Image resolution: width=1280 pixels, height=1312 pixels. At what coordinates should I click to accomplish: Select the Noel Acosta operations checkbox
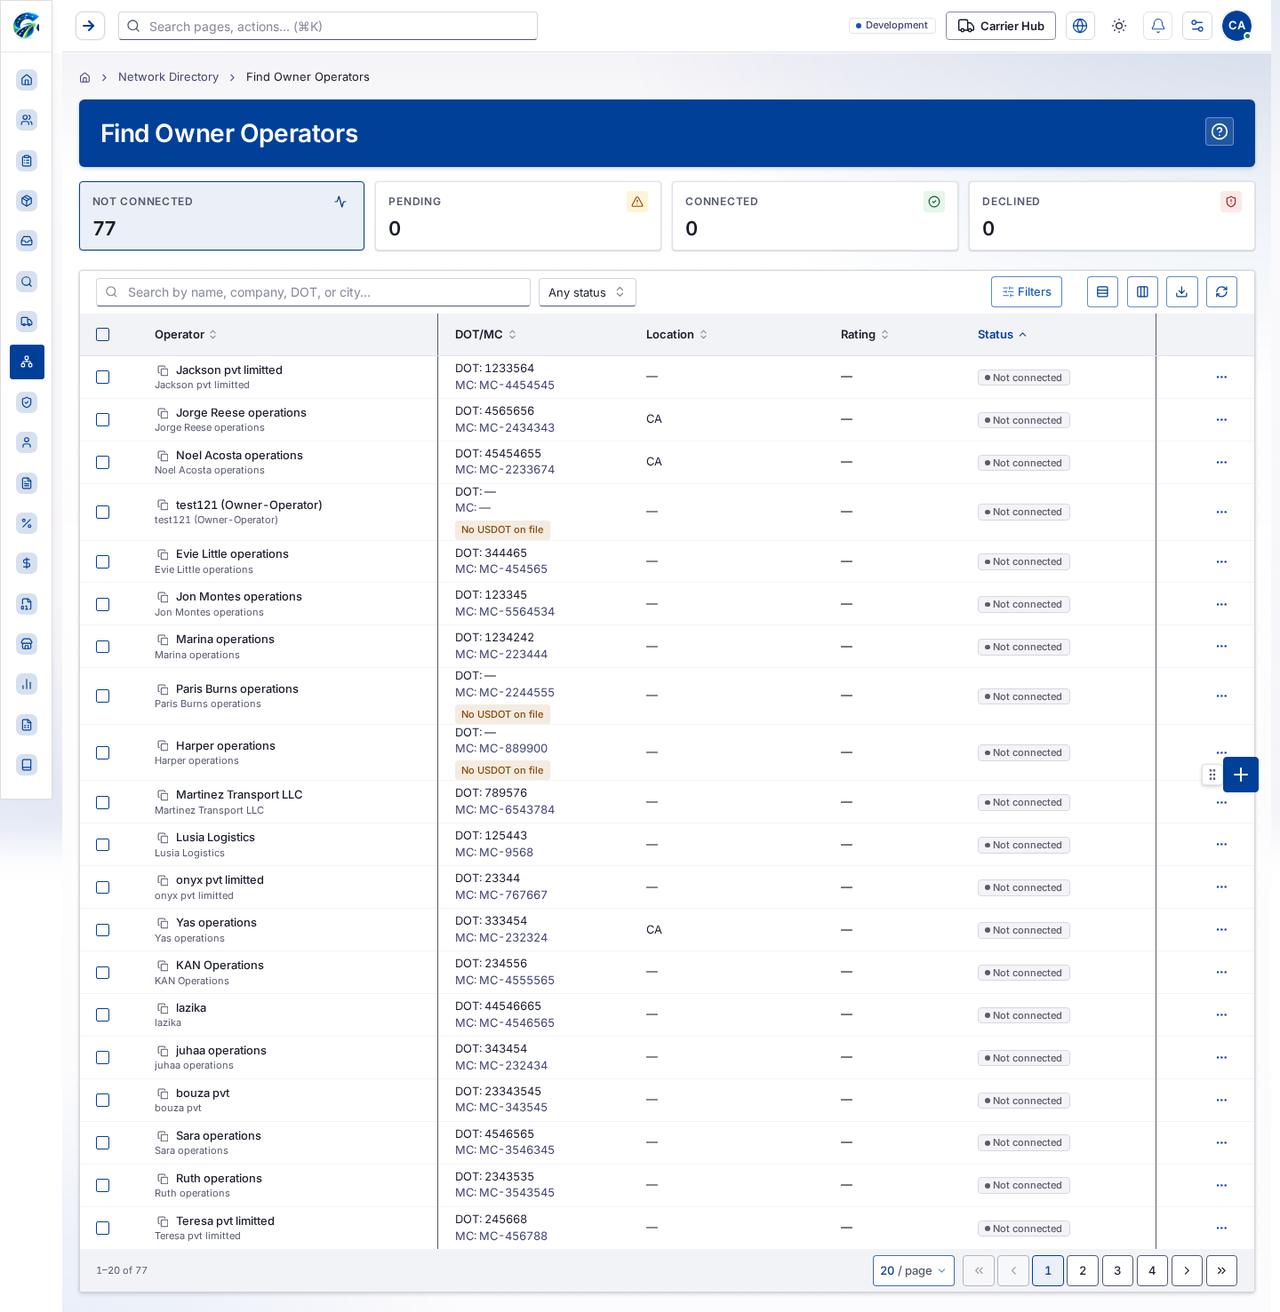click(x=102, y=462)
